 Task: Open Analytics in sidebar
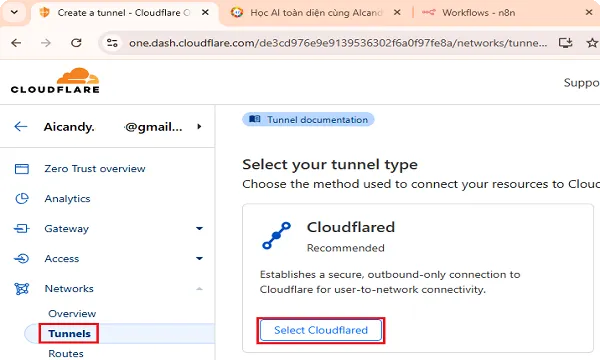67,199
